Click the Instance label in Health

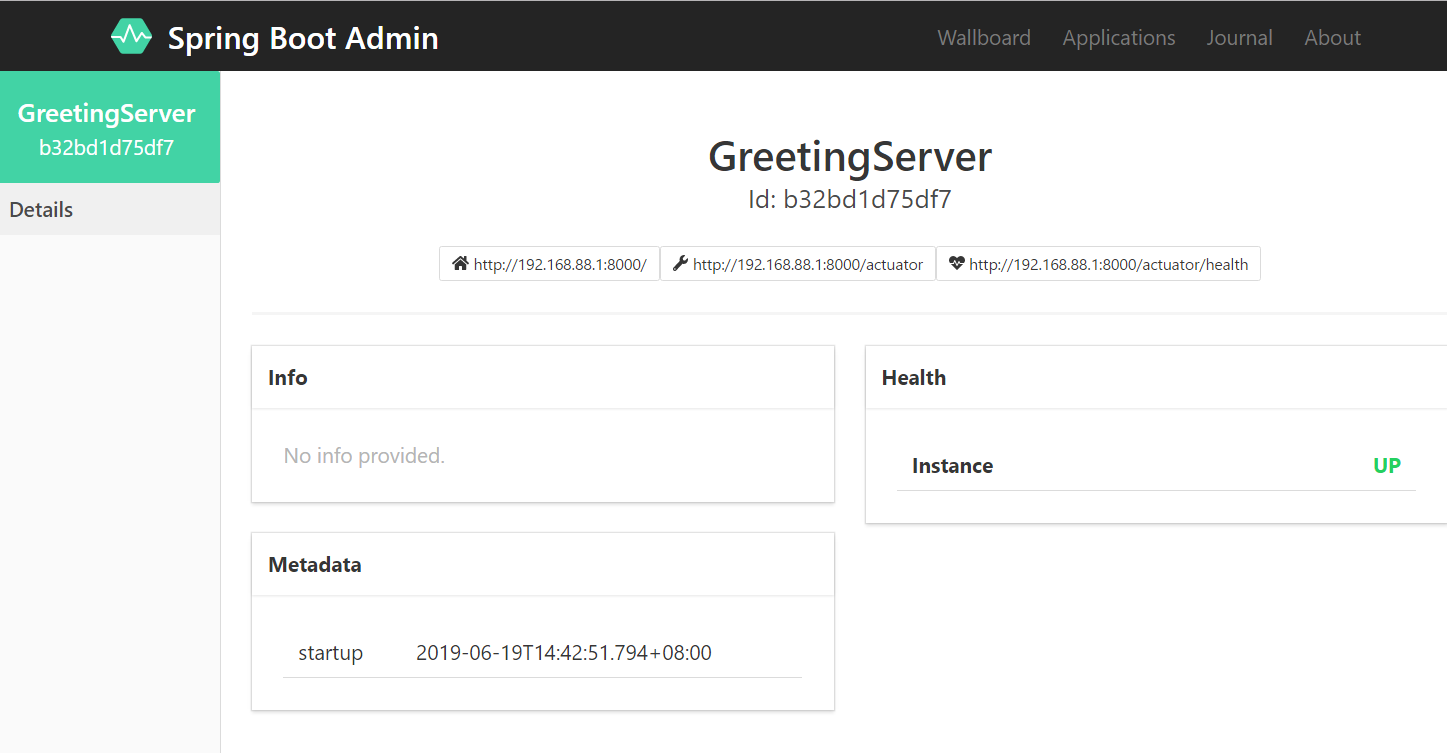(x=952, y=466)
